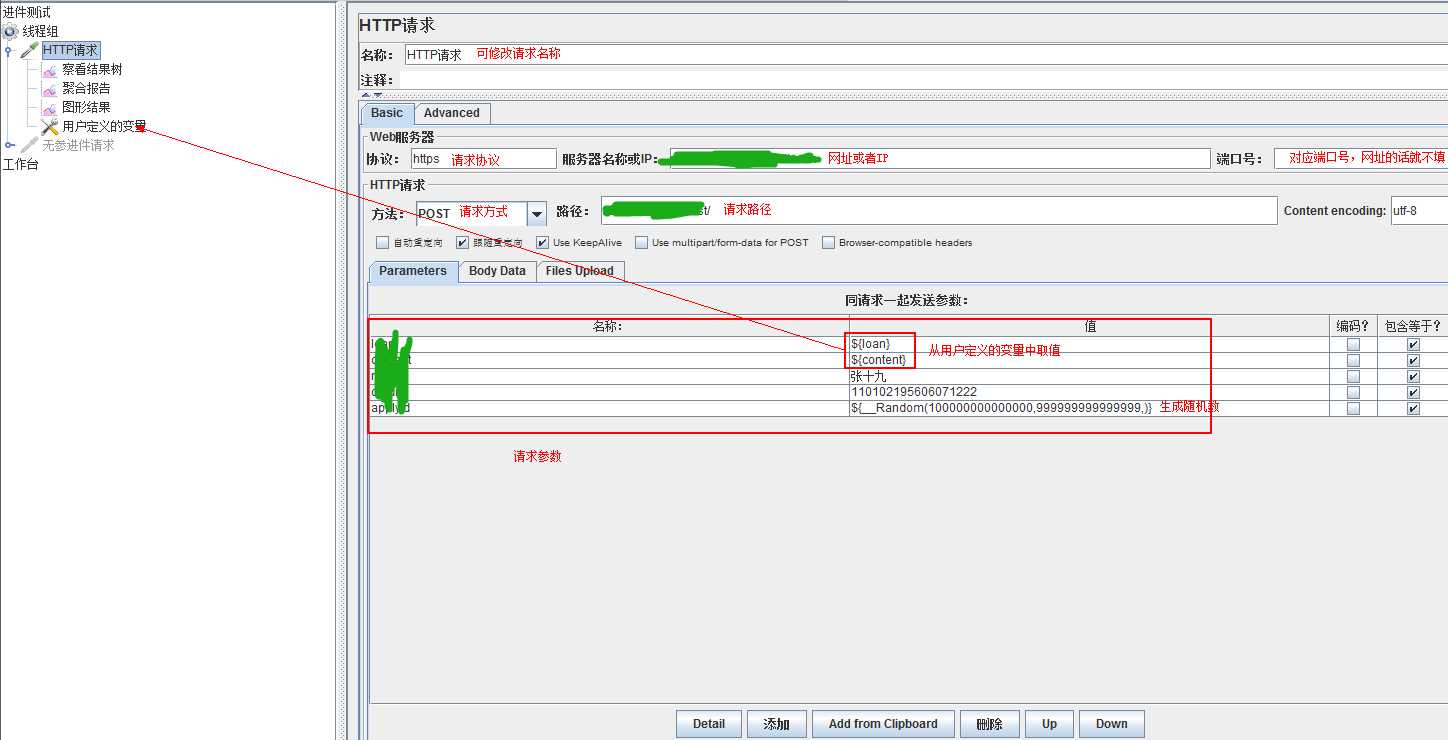The width and height of the screenshot is (1448, 740).
Task: Select the ${__Random(...)} value cell
Action: [x=1090, y=408]
